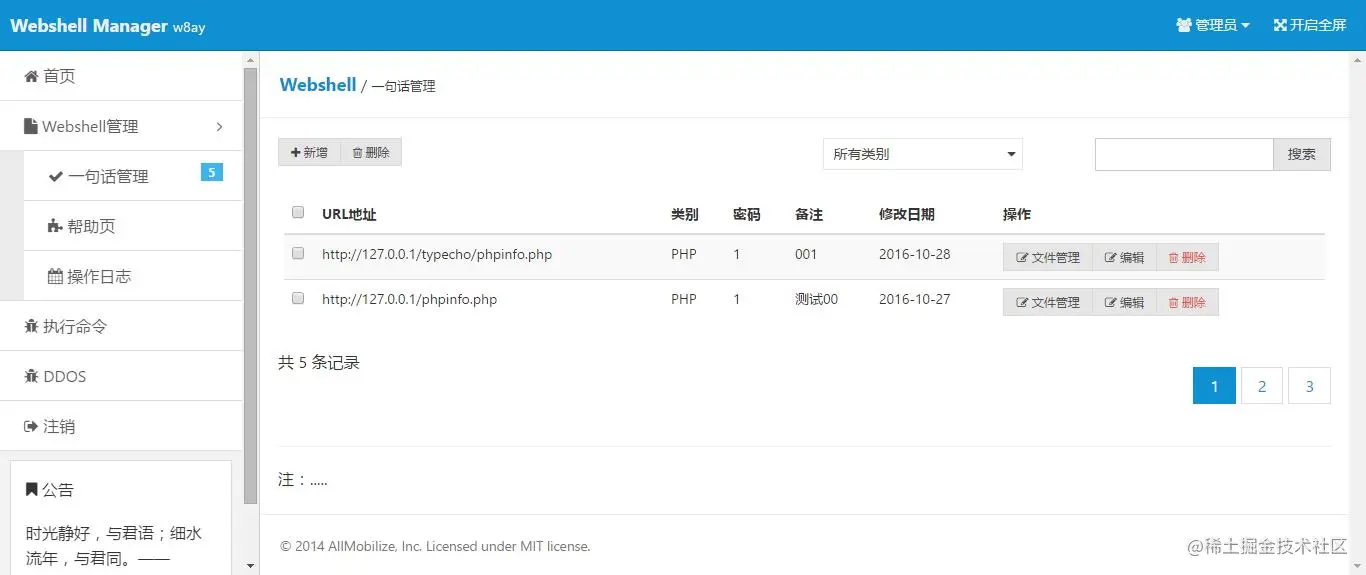Click the plus icon on 新增 button

point(295,152)
